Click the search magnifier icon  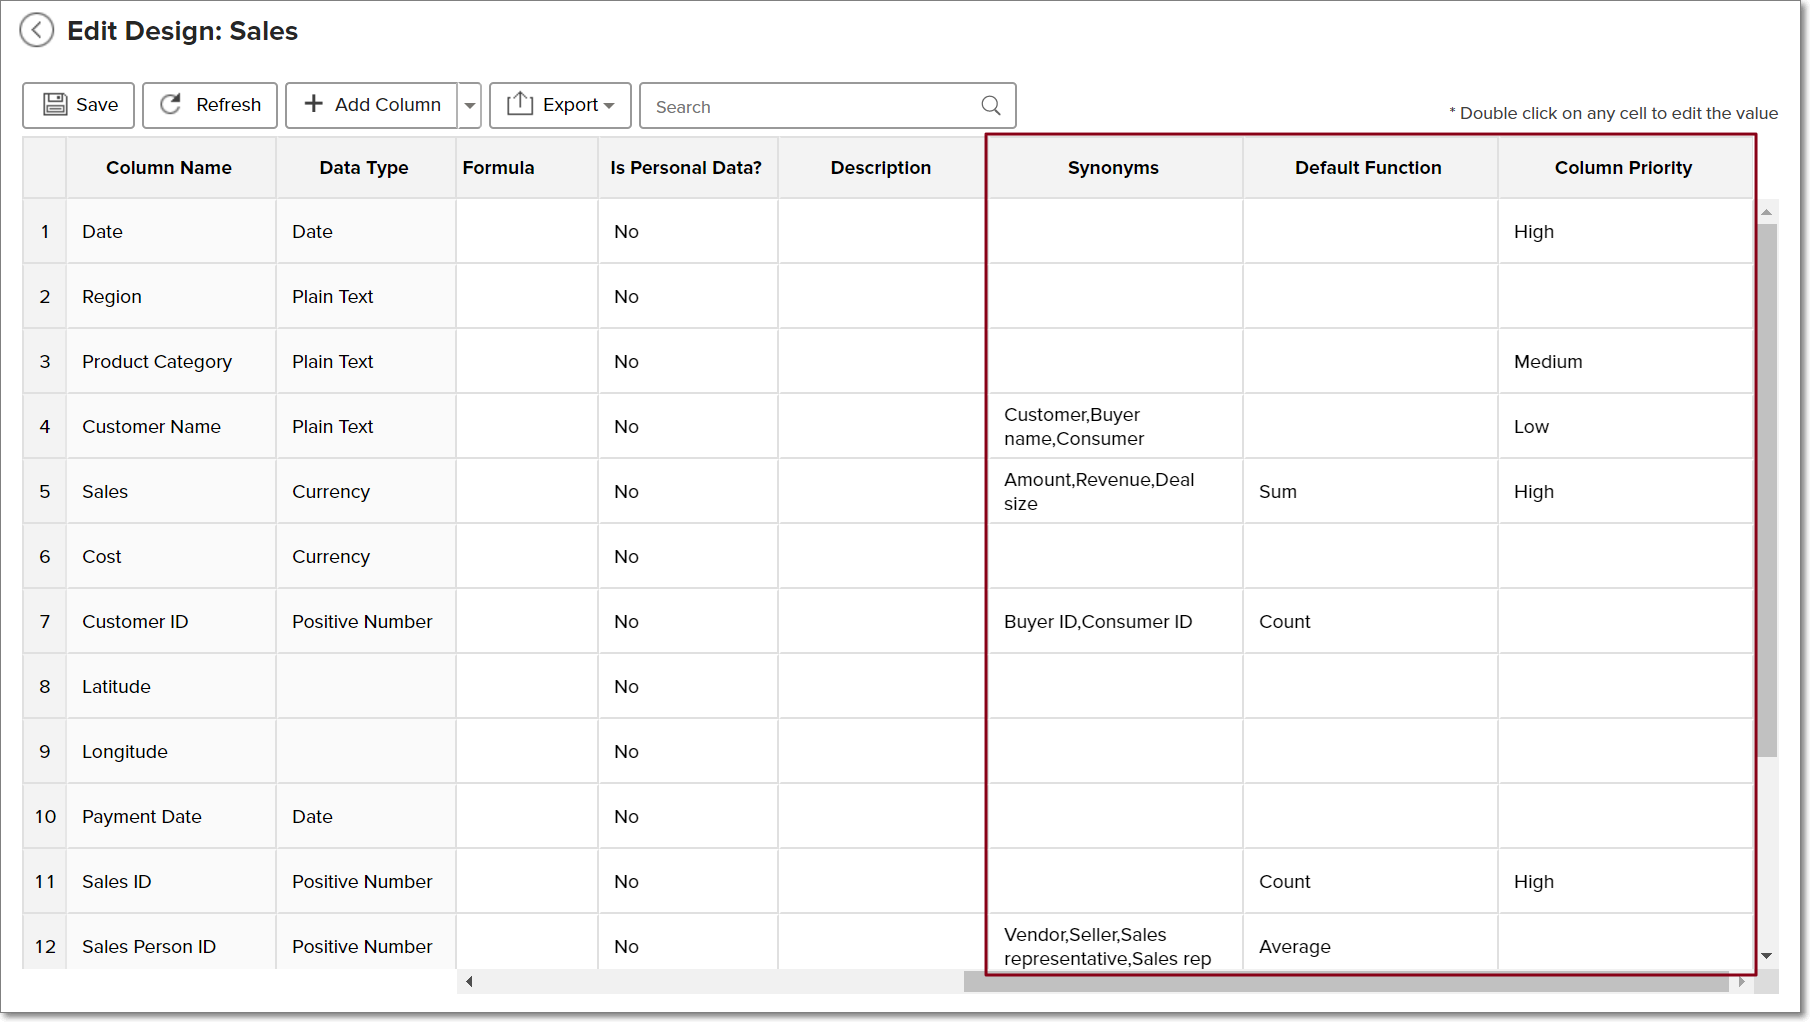991,106
